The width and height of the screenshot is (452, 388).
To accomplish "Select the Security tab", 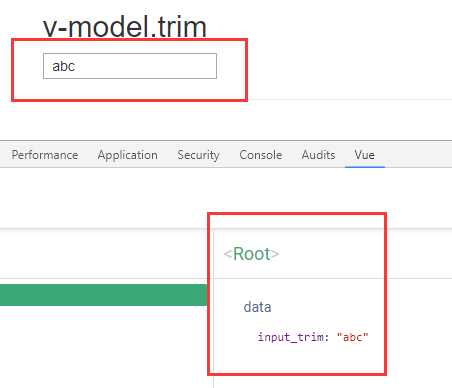I will 198,155.
